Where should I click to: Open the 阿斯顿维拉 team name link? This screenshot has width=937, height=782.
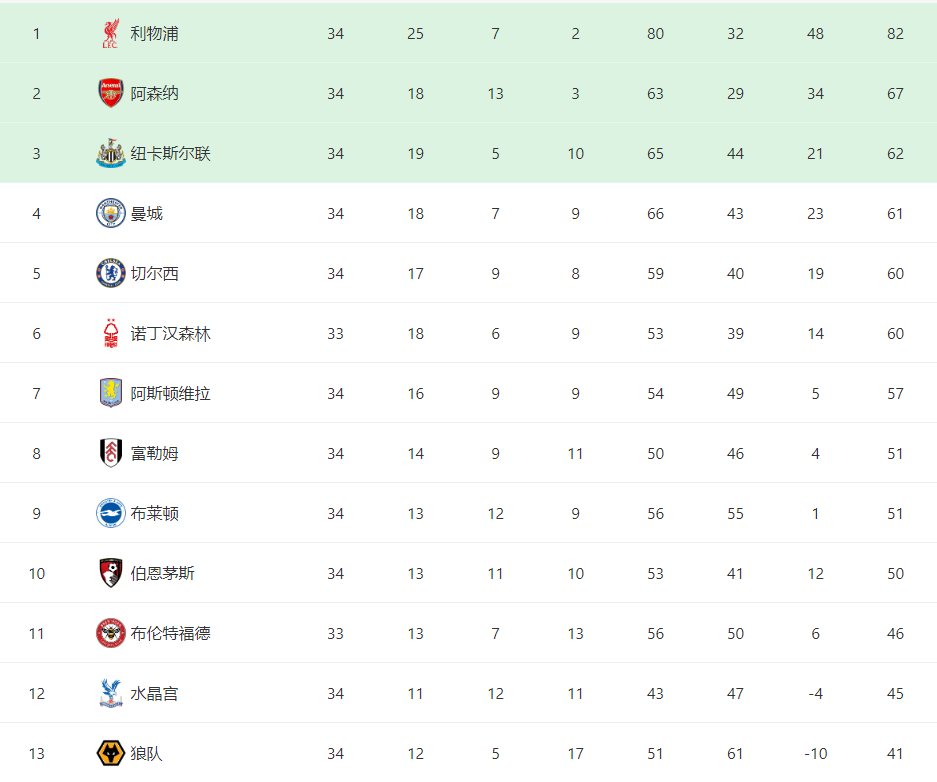(170, 394)
